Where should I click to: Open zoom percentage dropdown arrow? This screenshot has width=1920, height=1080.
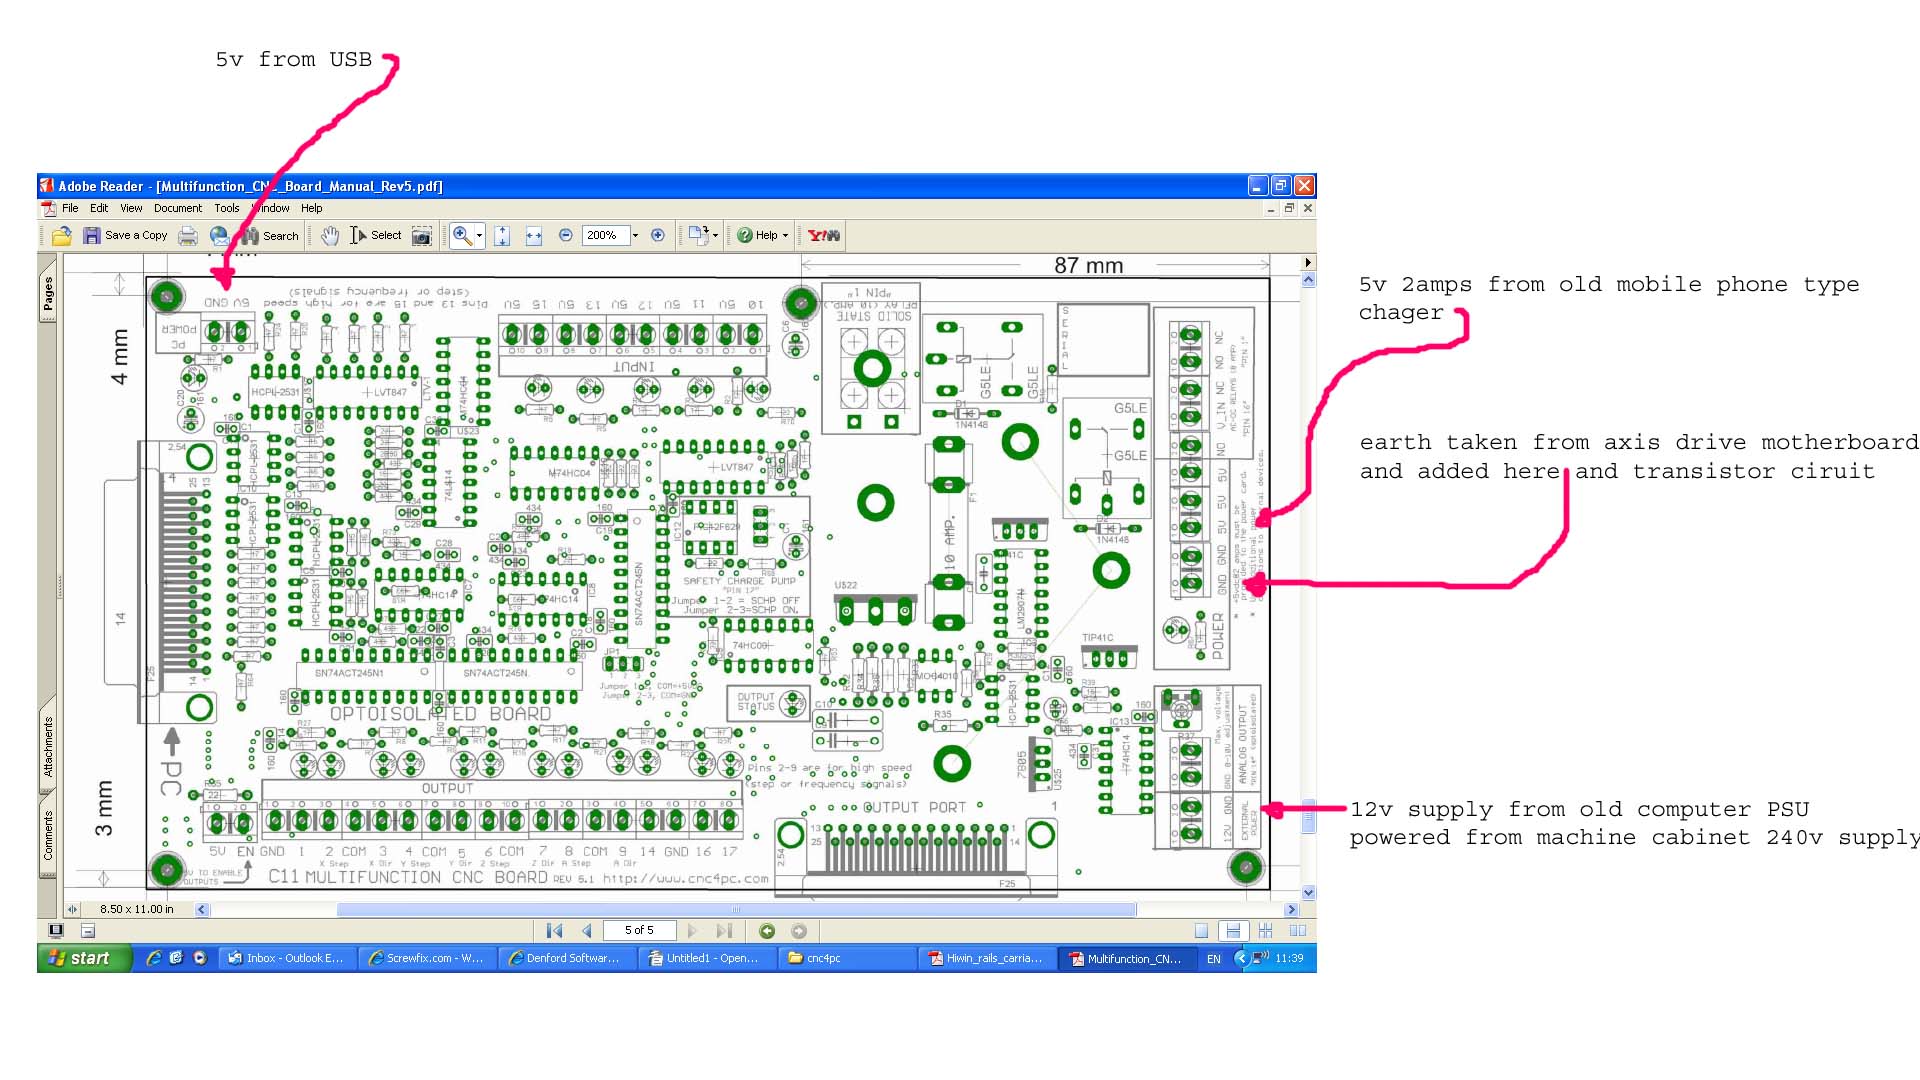point(636,236)
